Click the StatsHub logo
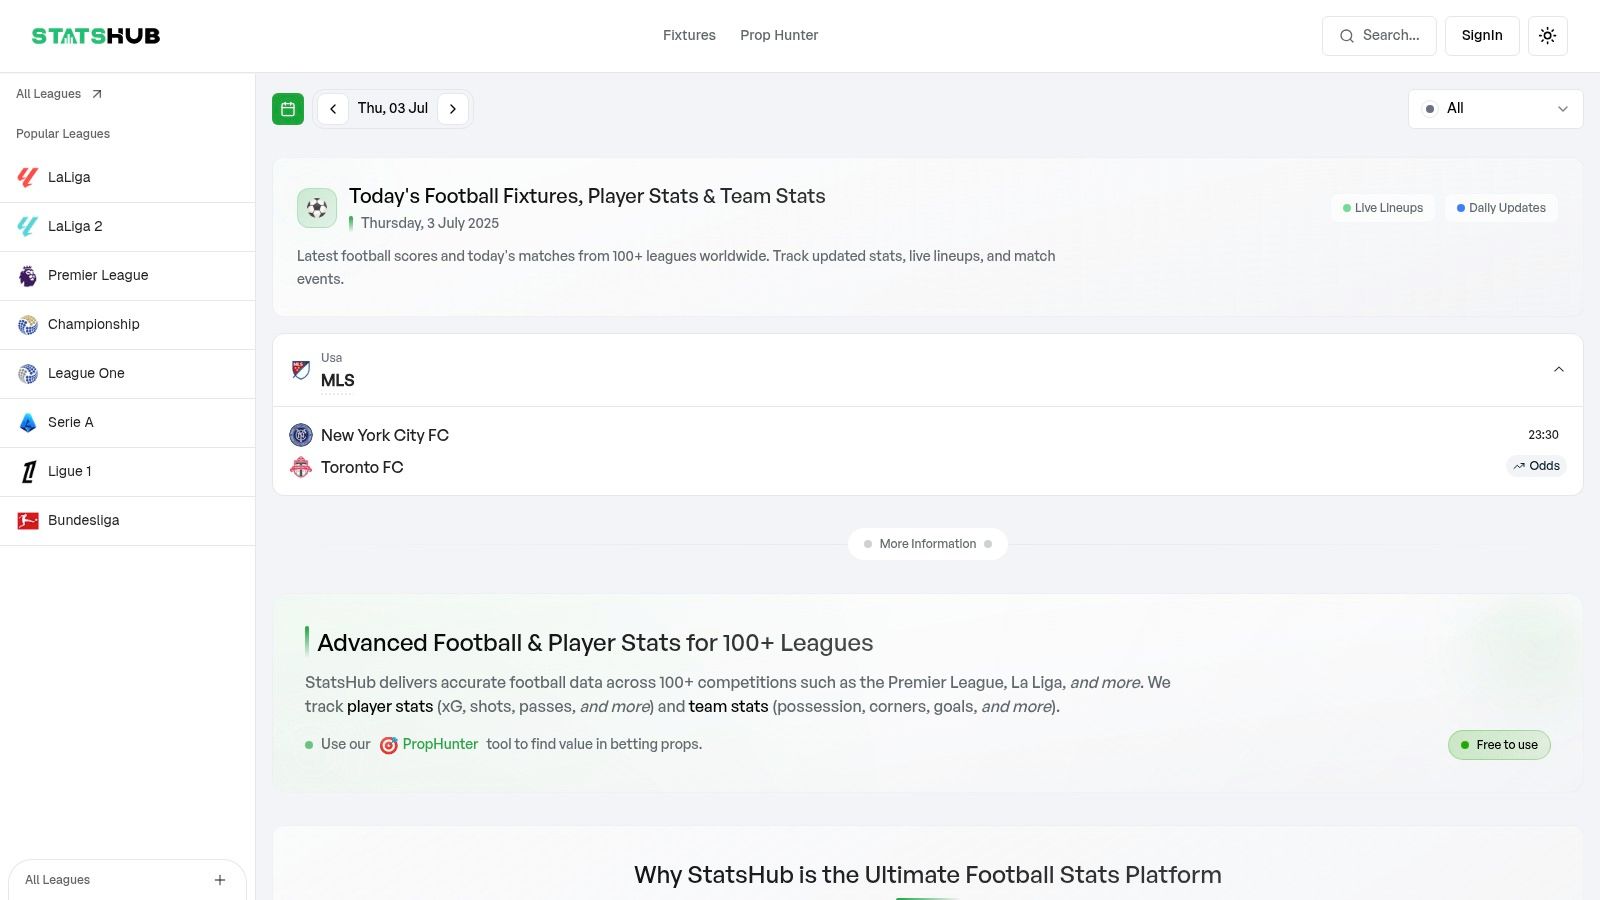1600x900 pixels. pyautogui.click(x=96, y=36)
